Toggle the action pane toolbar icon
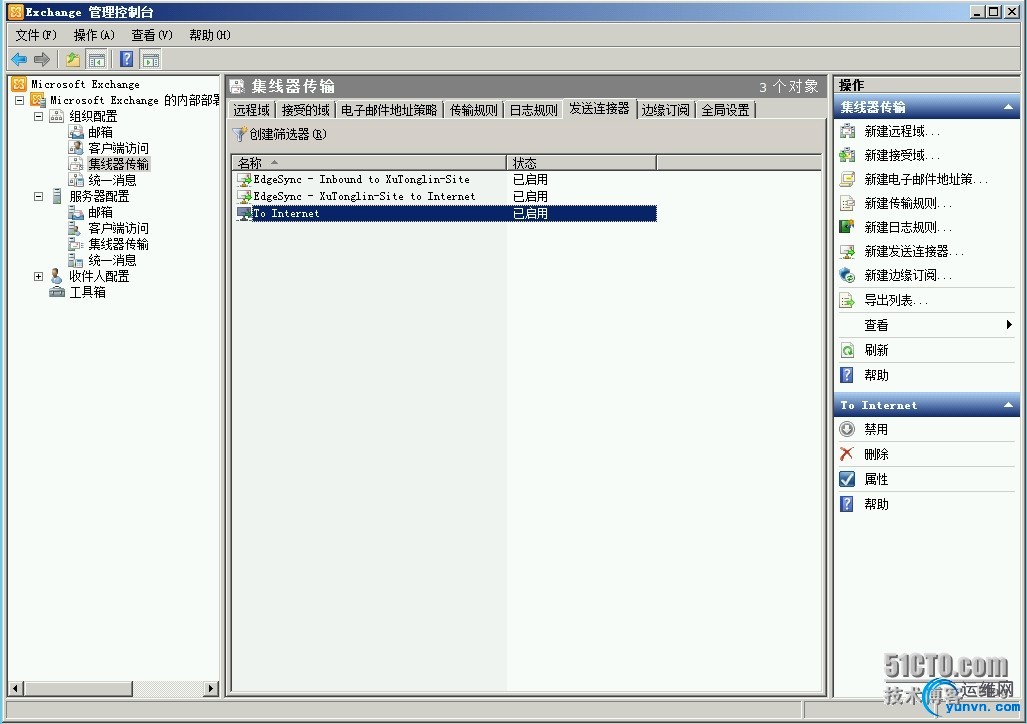Screen dimensions: 1027x724 [151, 60]
